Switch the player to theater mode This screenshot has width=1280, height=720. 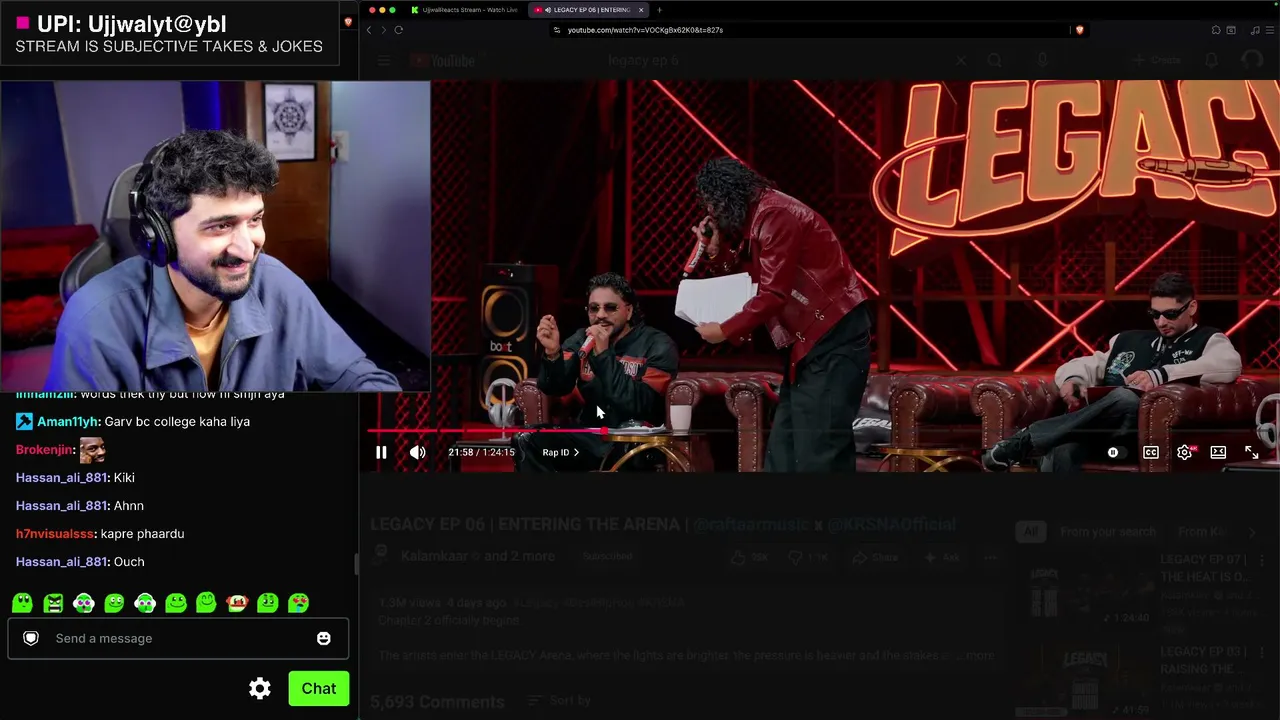pyautogui.click(x=1218, y=452)
